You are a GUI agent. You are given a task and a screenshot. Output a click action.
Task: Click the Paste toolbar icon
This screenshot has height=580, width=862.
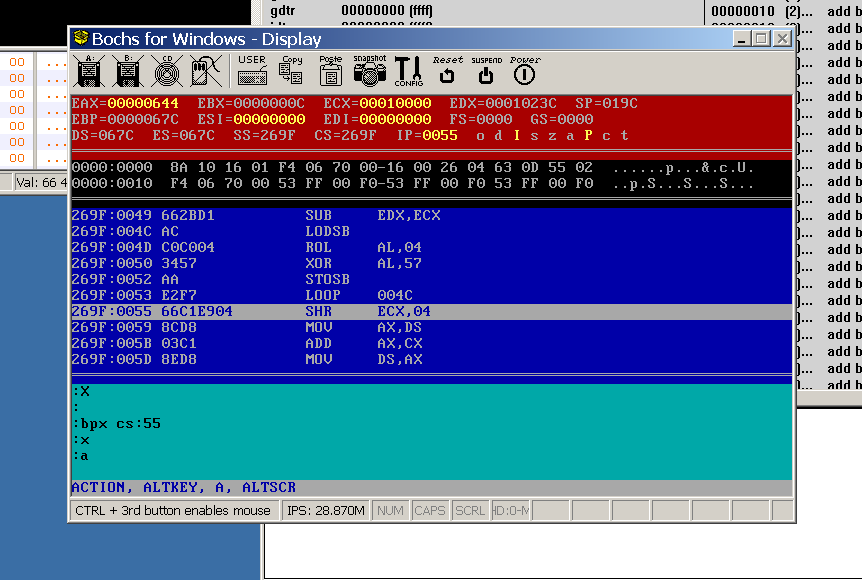tap(331, 71)
